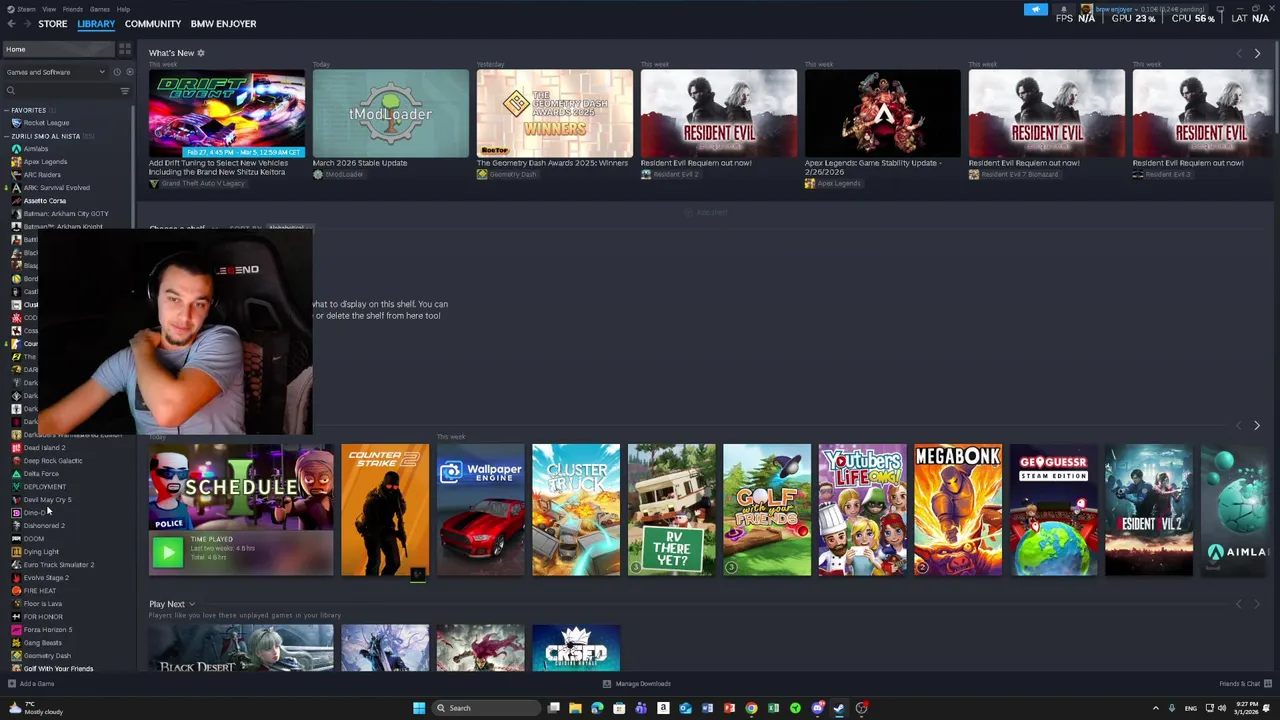Image resolution: width=1280 pixels, height=720 pixels.
Task: Show hidden system tray icons chevron
Action: click(x=1156, y=708)
